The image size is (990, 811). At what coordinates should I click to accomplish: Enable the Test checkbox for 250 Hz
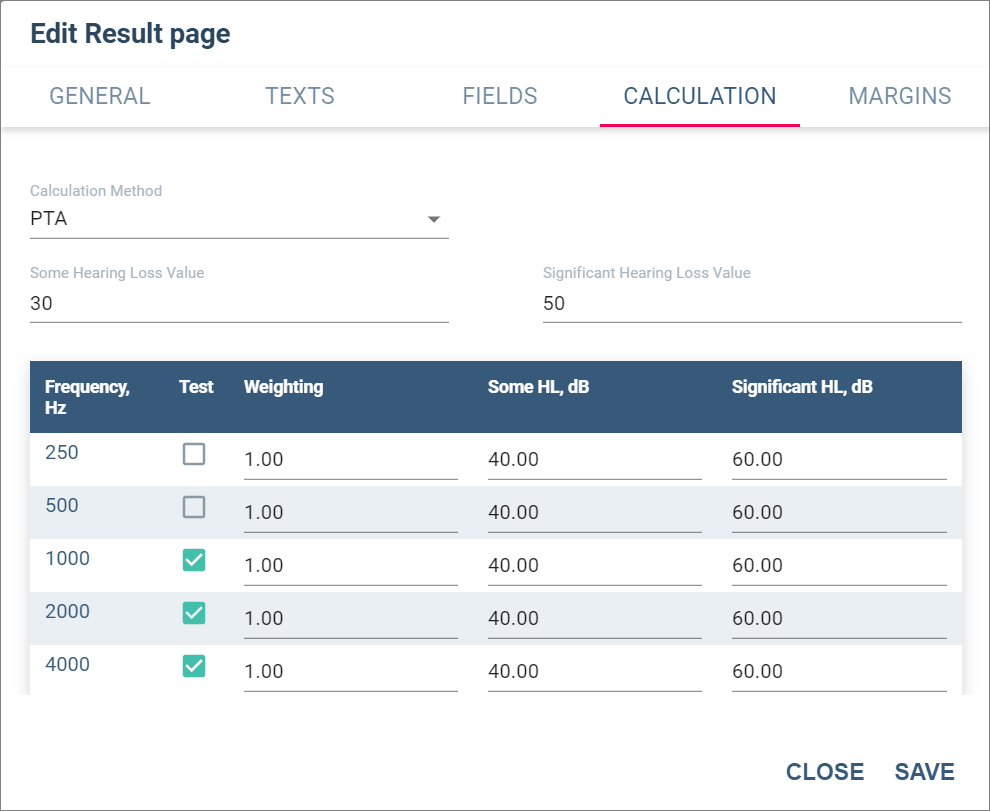[x=194, y=454]
